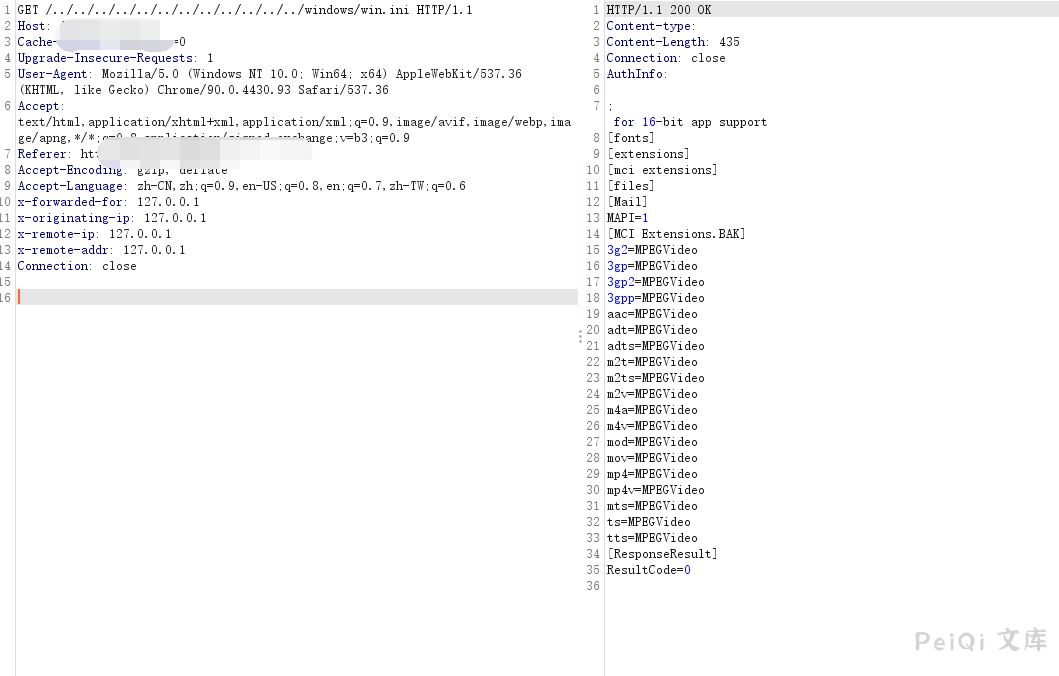Click the x-remote-addr header line
Screen dimensions: 1059x676
pos(101,250)
